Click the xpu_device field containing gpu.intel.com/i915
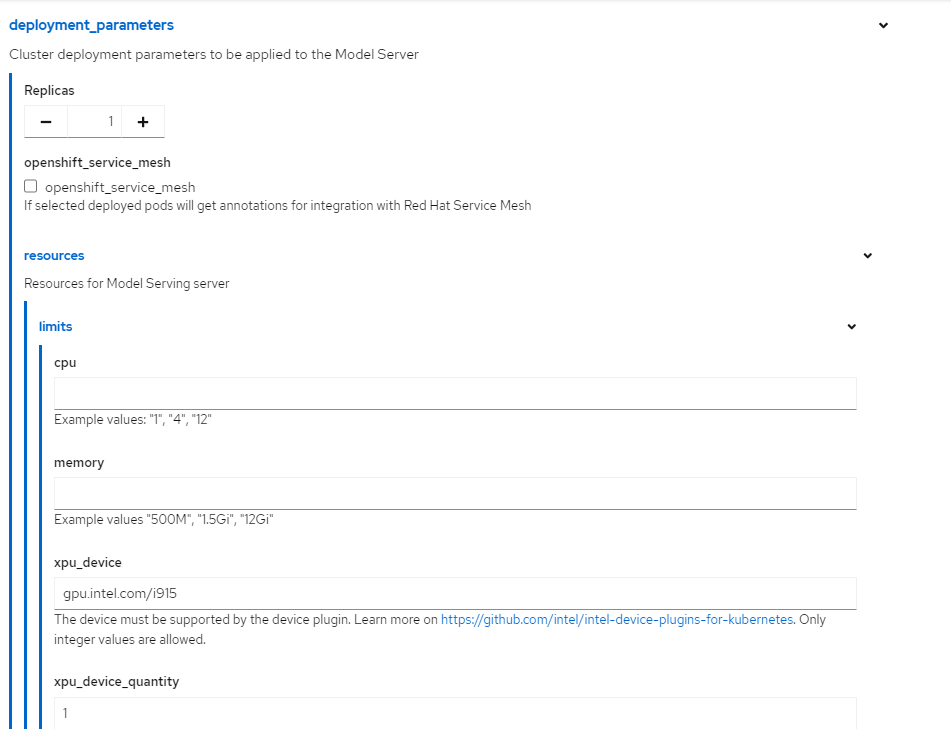This screenshot has width=951, height=729. pyautogui.click(x=455, y=593)
